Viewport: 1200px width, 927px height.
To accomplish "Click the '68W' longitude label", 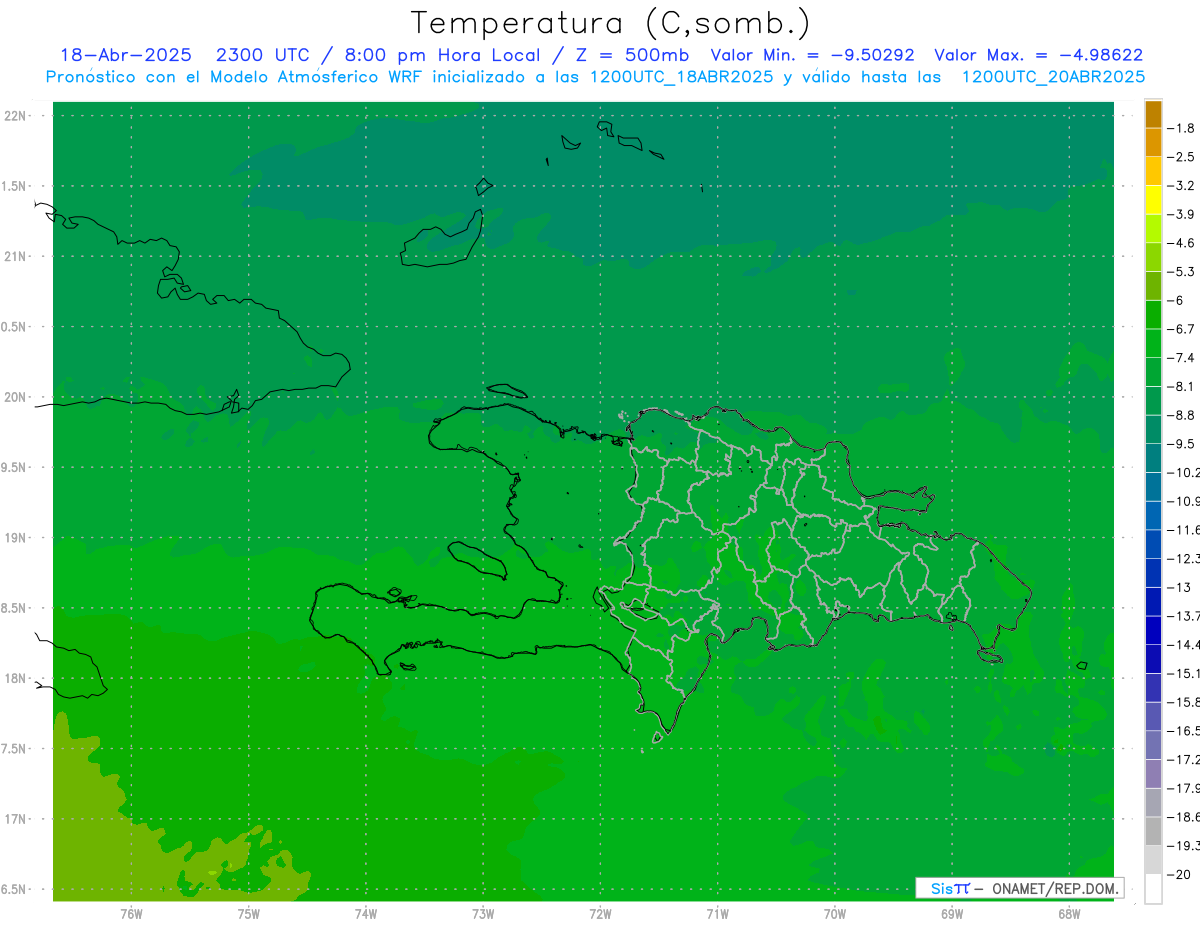I will coord(1069,914).
